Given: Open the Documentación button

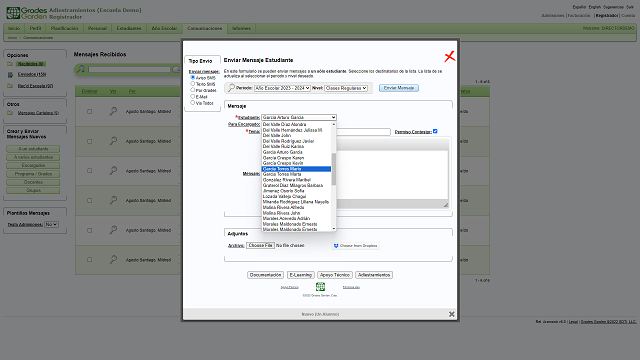Looking at the screenshot, I should coord(265,275).
